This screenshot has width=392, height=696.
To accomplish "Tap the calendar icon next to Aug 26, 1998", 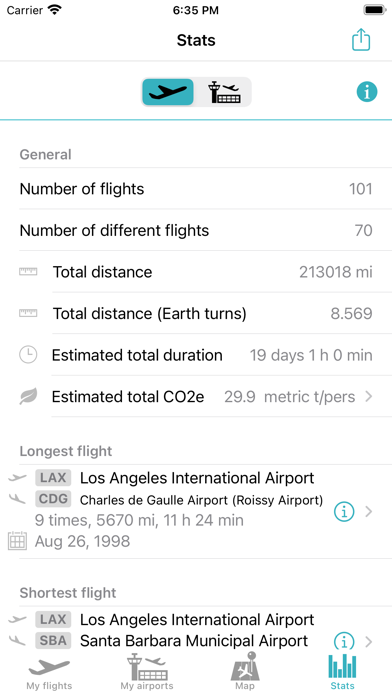I will (x=17, y=542).
